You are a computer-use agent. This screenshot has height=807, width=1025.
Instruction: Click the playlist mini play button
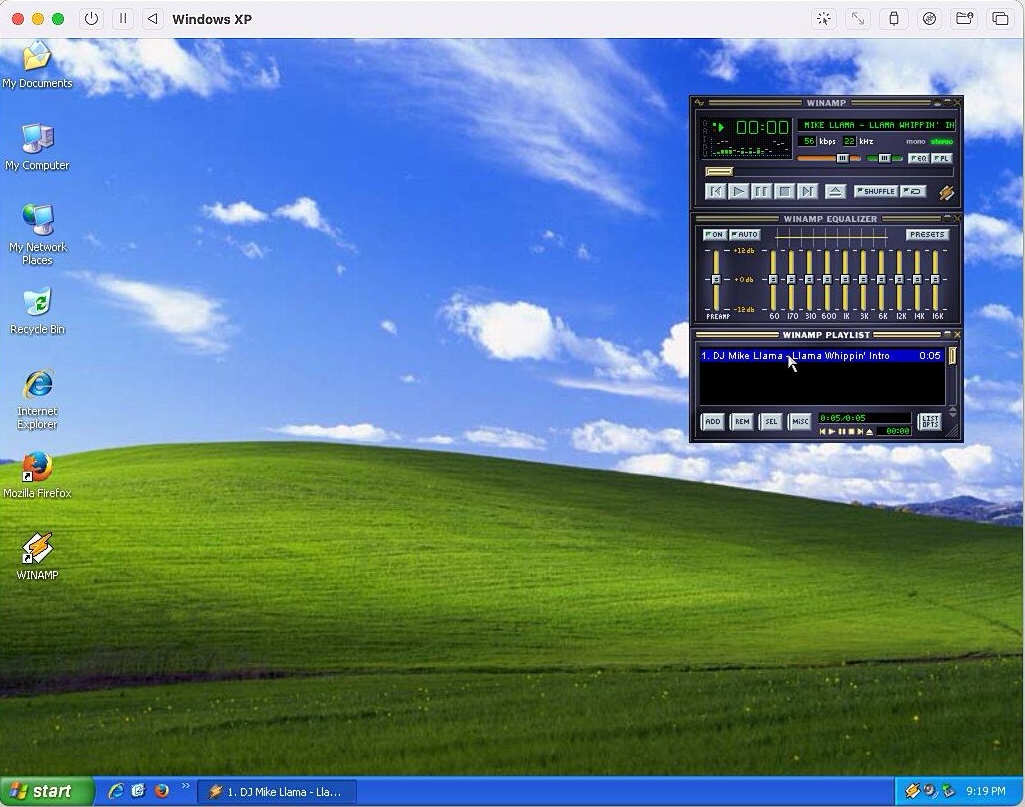(832, 431)
